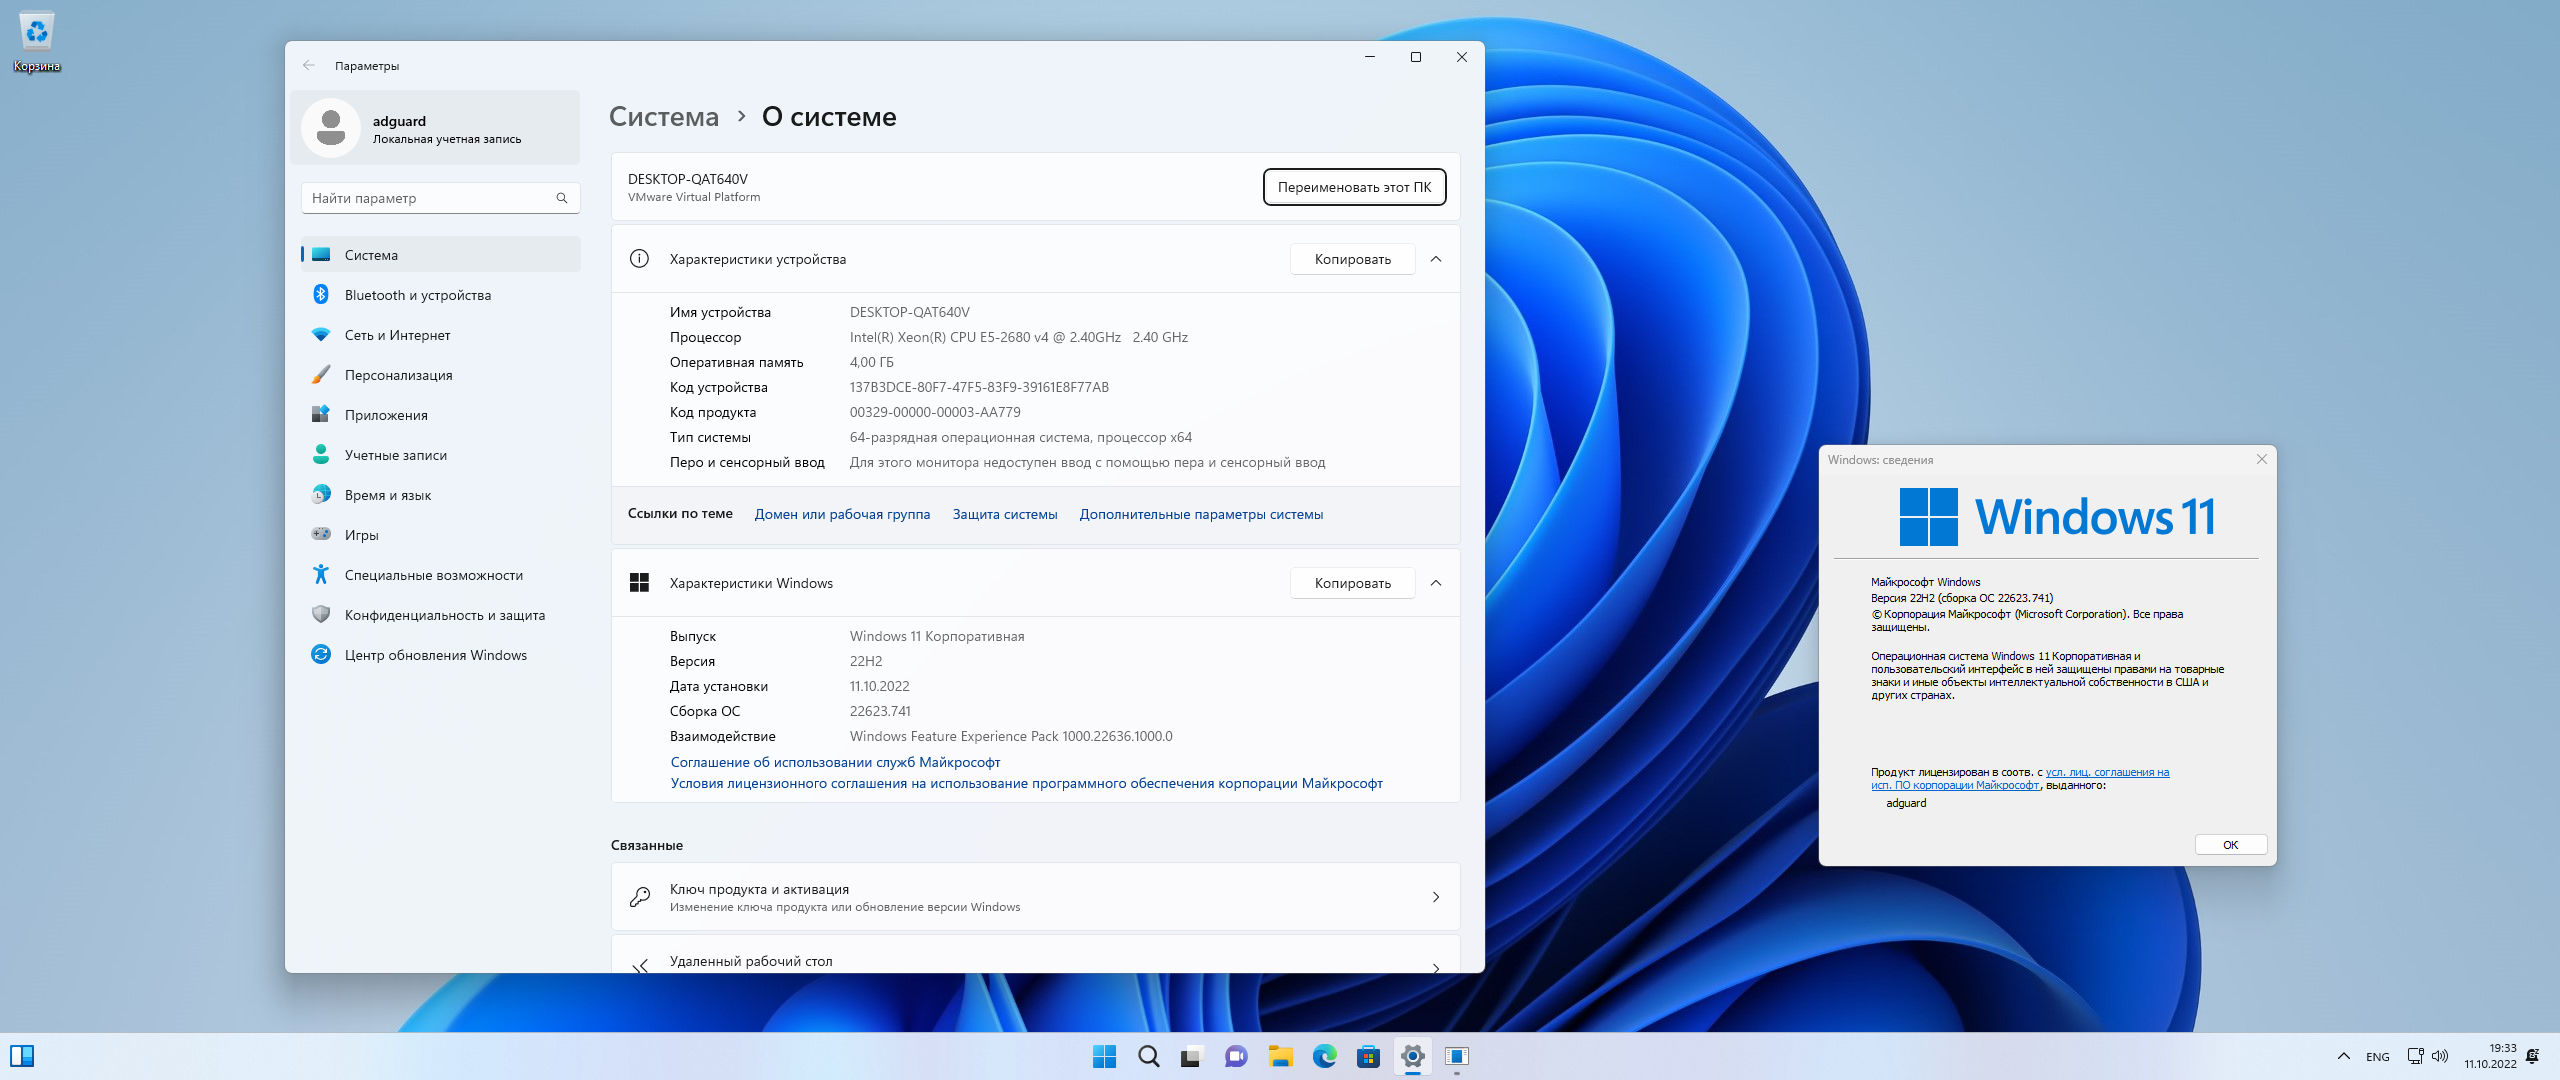Open Условия лицензионного соглашения link
The width and height of the screenshot is (2560, 1080).
point(1026,784)
